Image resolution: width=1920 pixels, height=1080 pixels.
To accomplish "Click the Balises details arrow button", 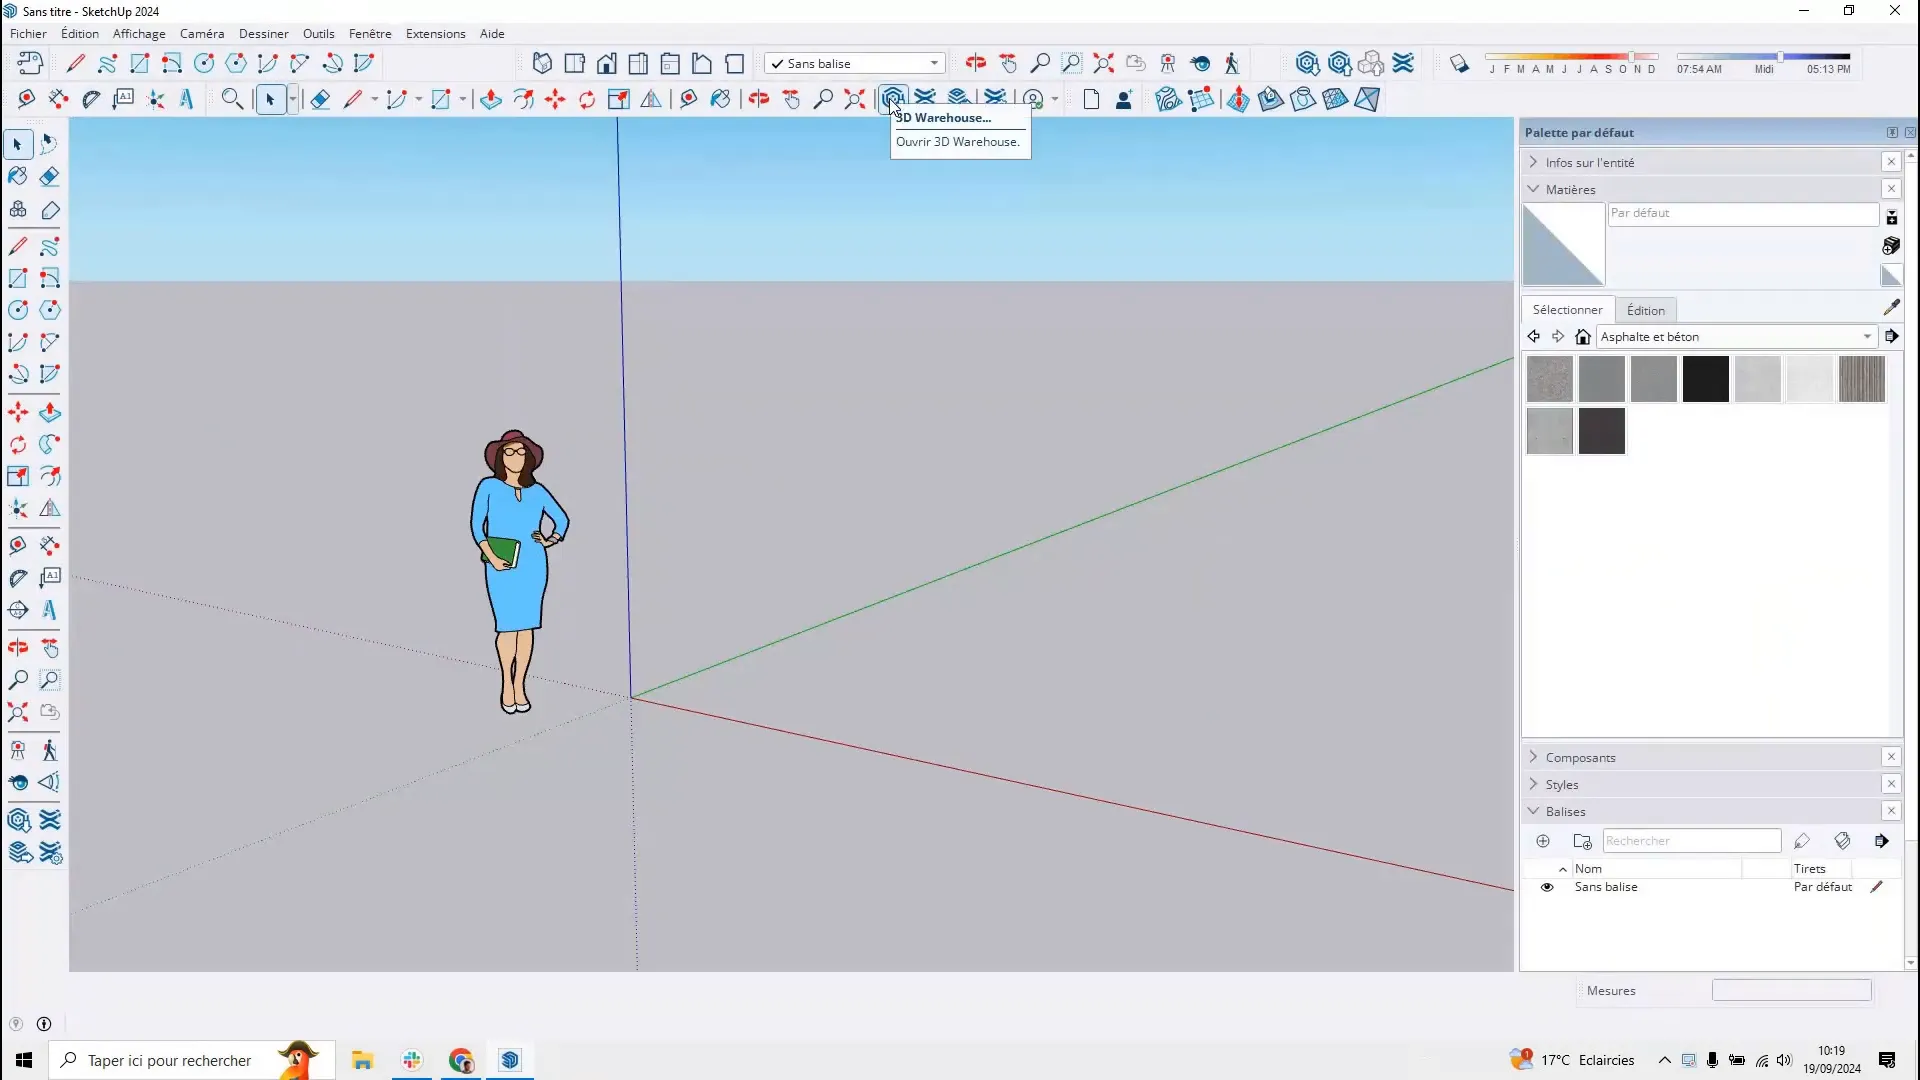I will coord(1882,841).
